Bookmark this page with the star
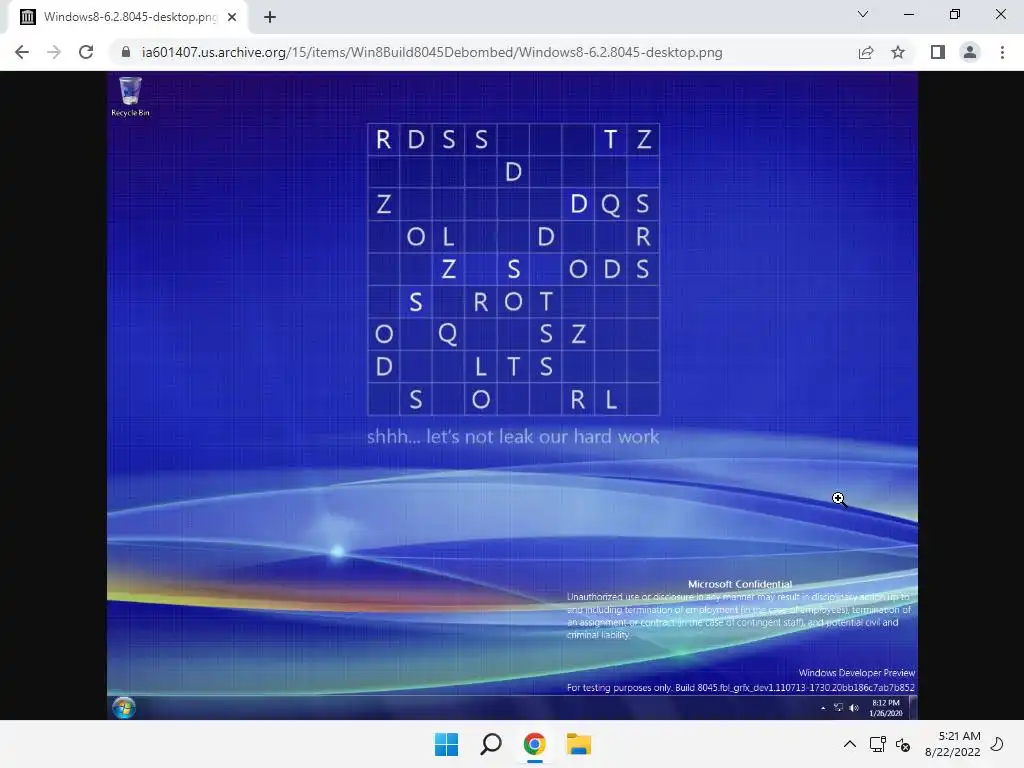1024x768 pixels. click(x=898, y=52)
